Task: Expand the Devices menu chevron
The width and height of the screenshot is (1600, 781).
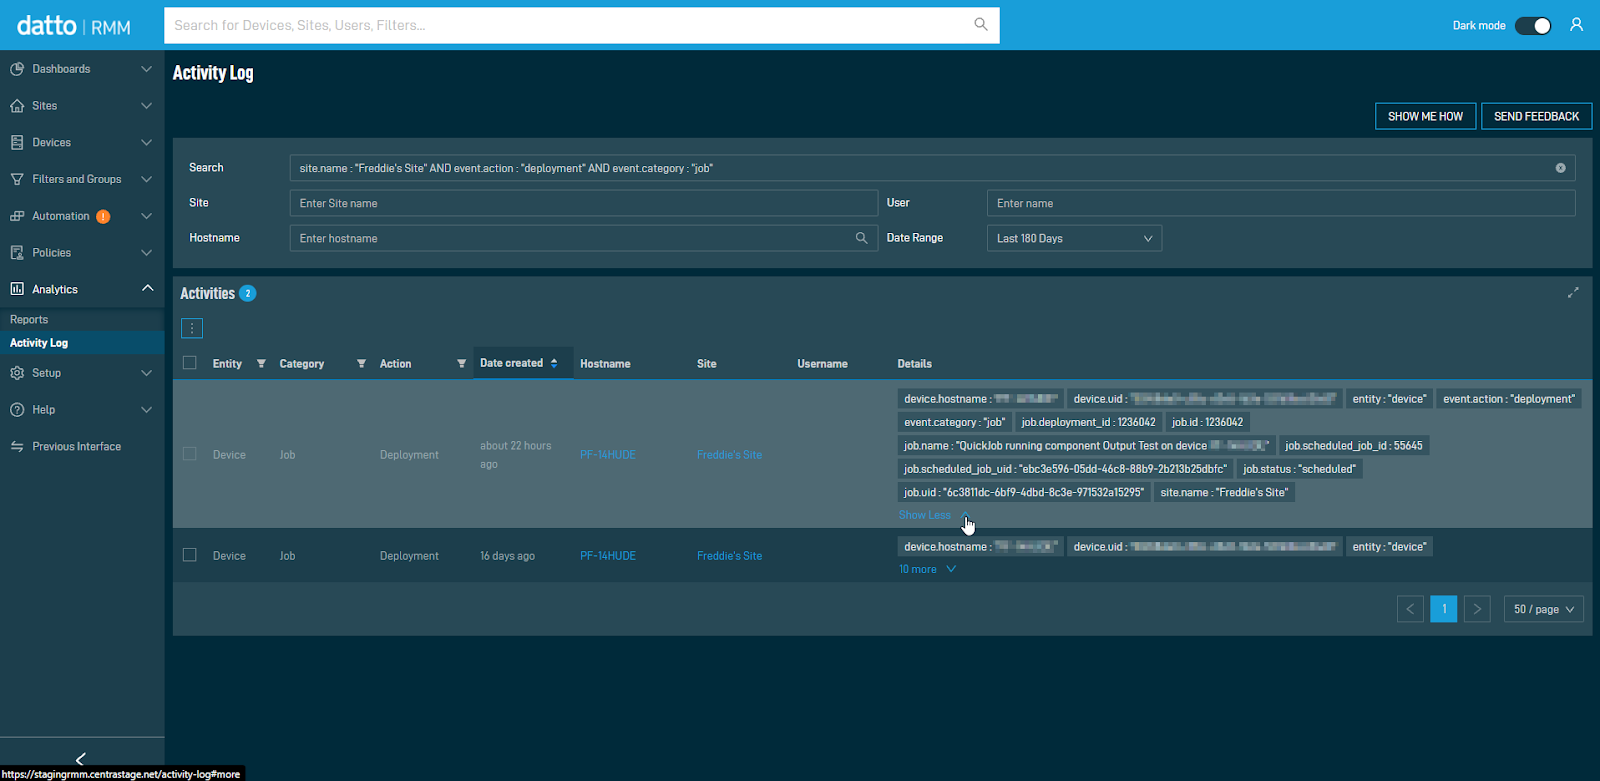Action: [147, 143]
